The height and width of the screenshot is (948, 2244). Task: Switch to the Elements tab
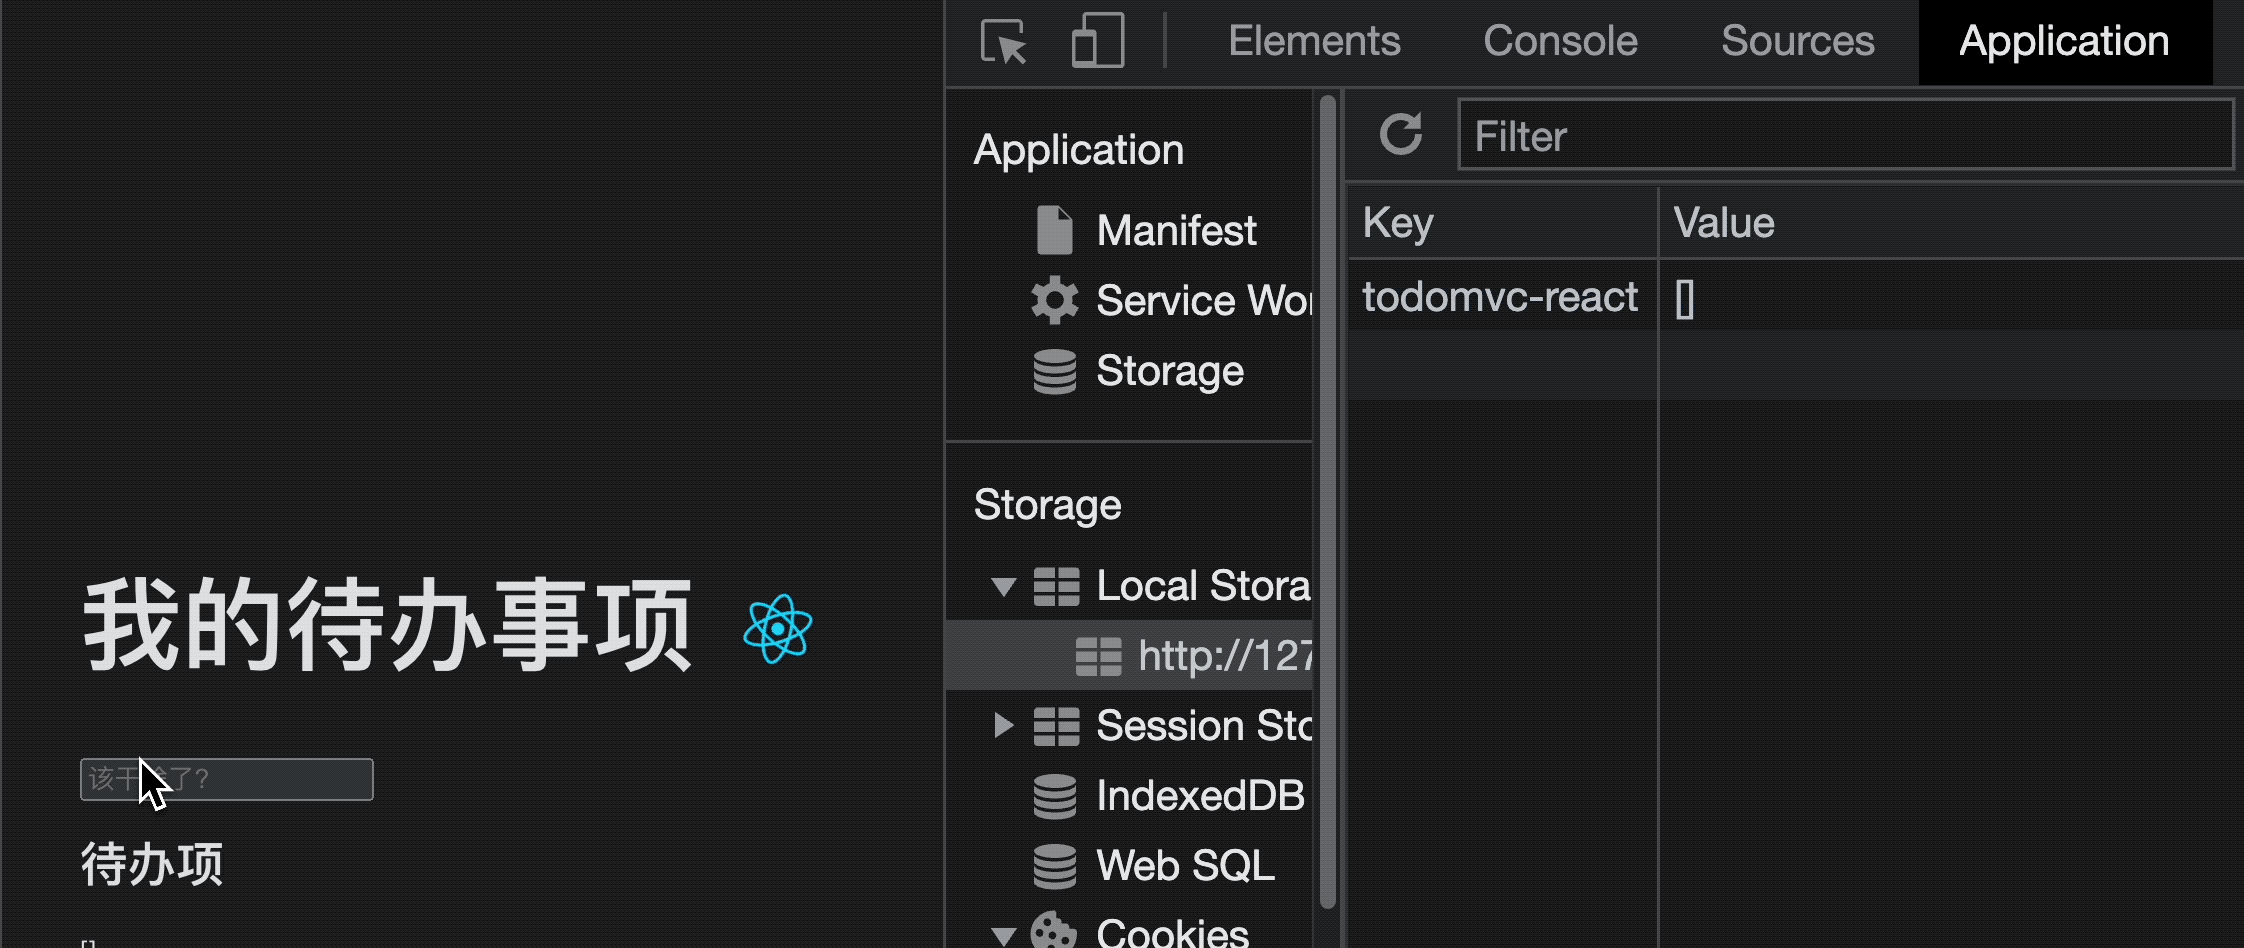(1314, 41)
